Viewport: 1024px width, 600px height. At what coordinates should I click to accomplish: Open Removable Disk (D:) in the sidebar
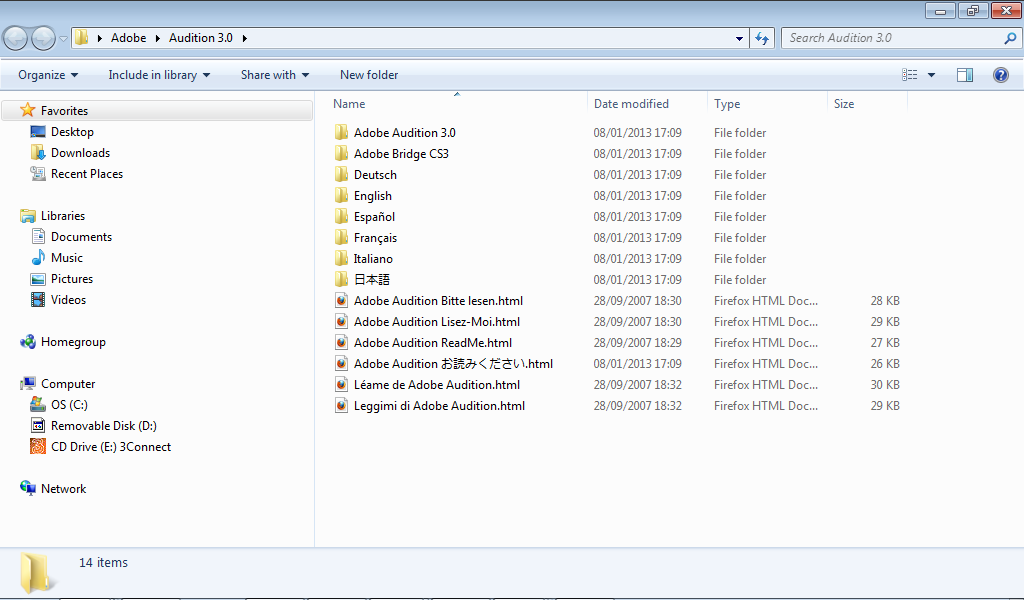[103, 426]
